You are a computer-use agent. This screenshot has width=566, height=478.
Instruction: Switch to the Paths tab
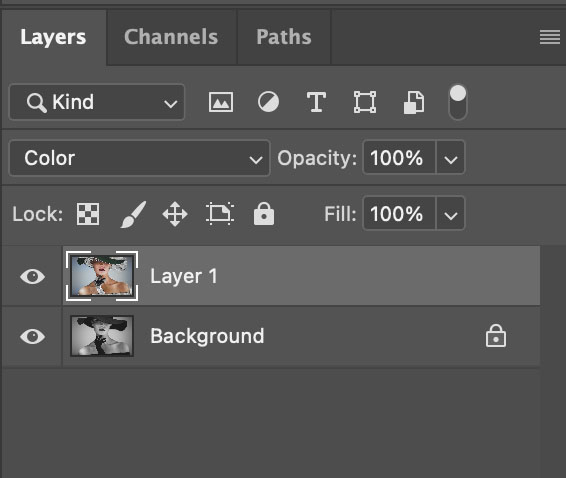[x=284, y=37]
